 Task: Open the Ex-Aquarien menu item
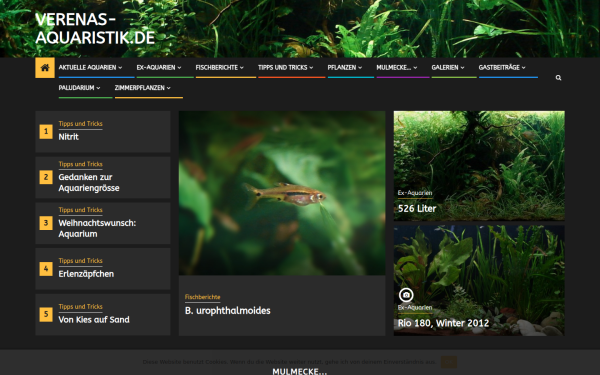click(x=156, y=67)
